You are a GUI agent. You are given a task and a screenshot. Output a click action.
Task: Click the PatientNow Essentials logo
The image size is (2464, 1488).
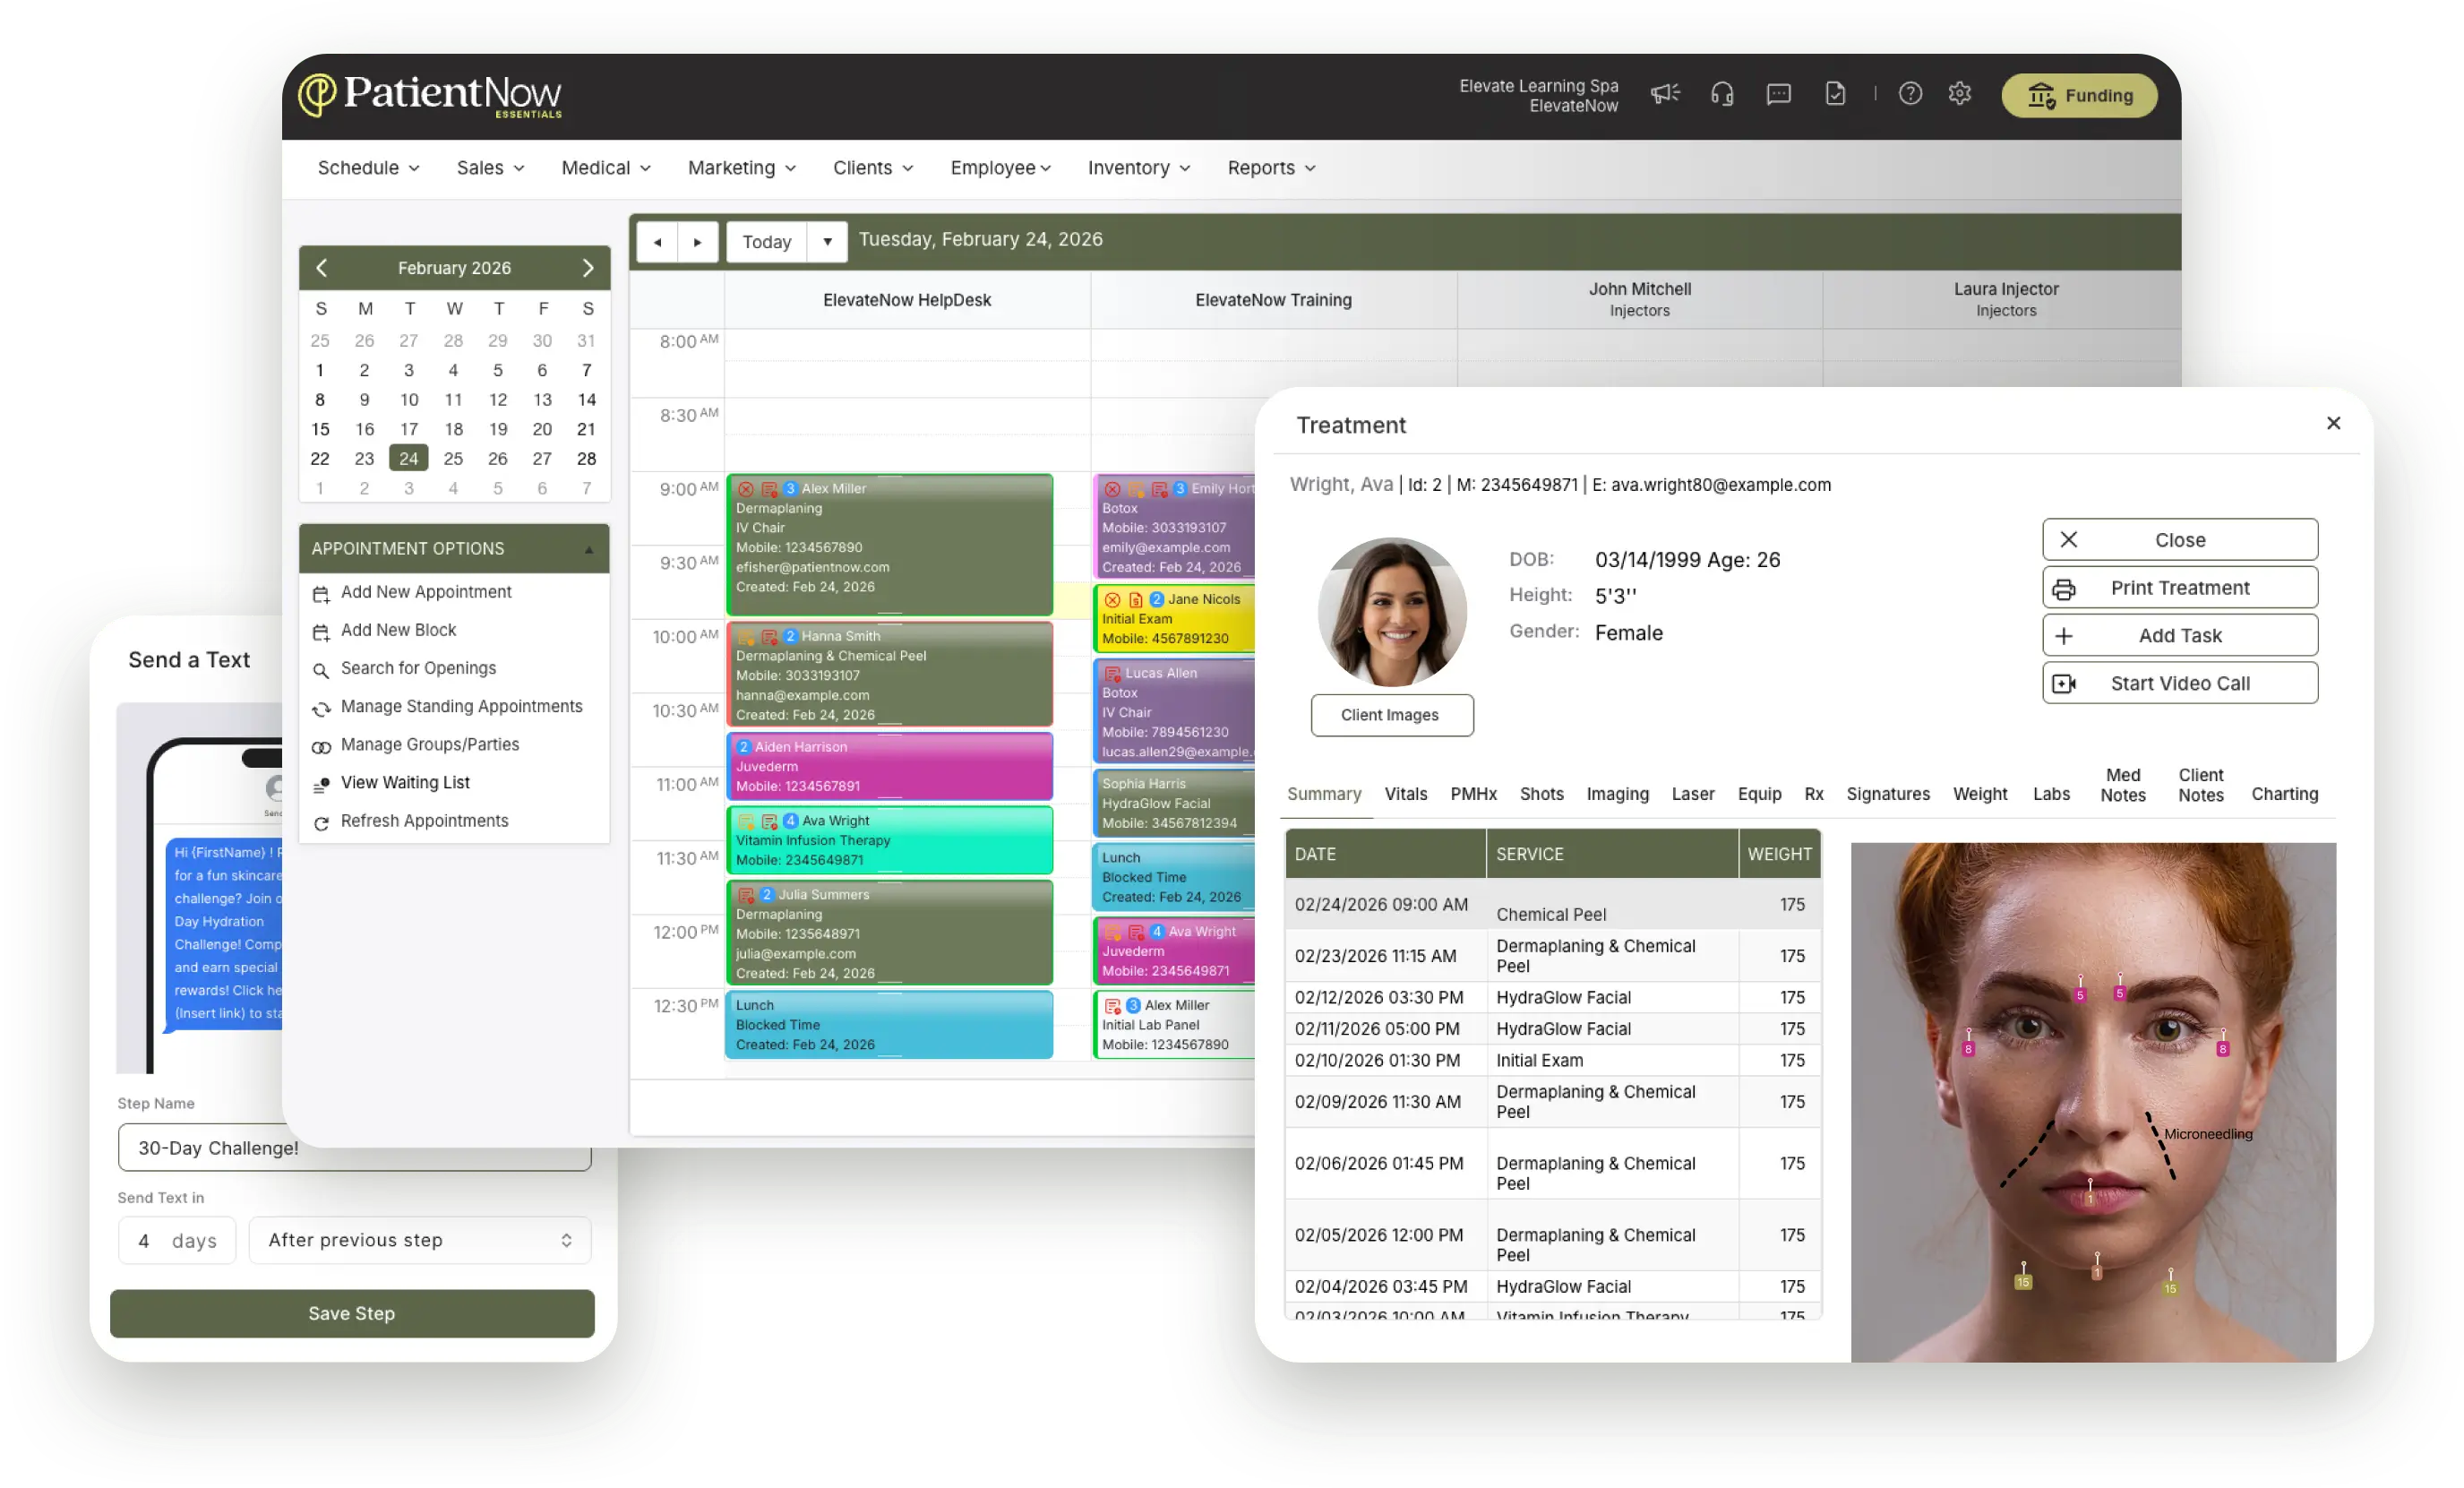tap(430, 95)
